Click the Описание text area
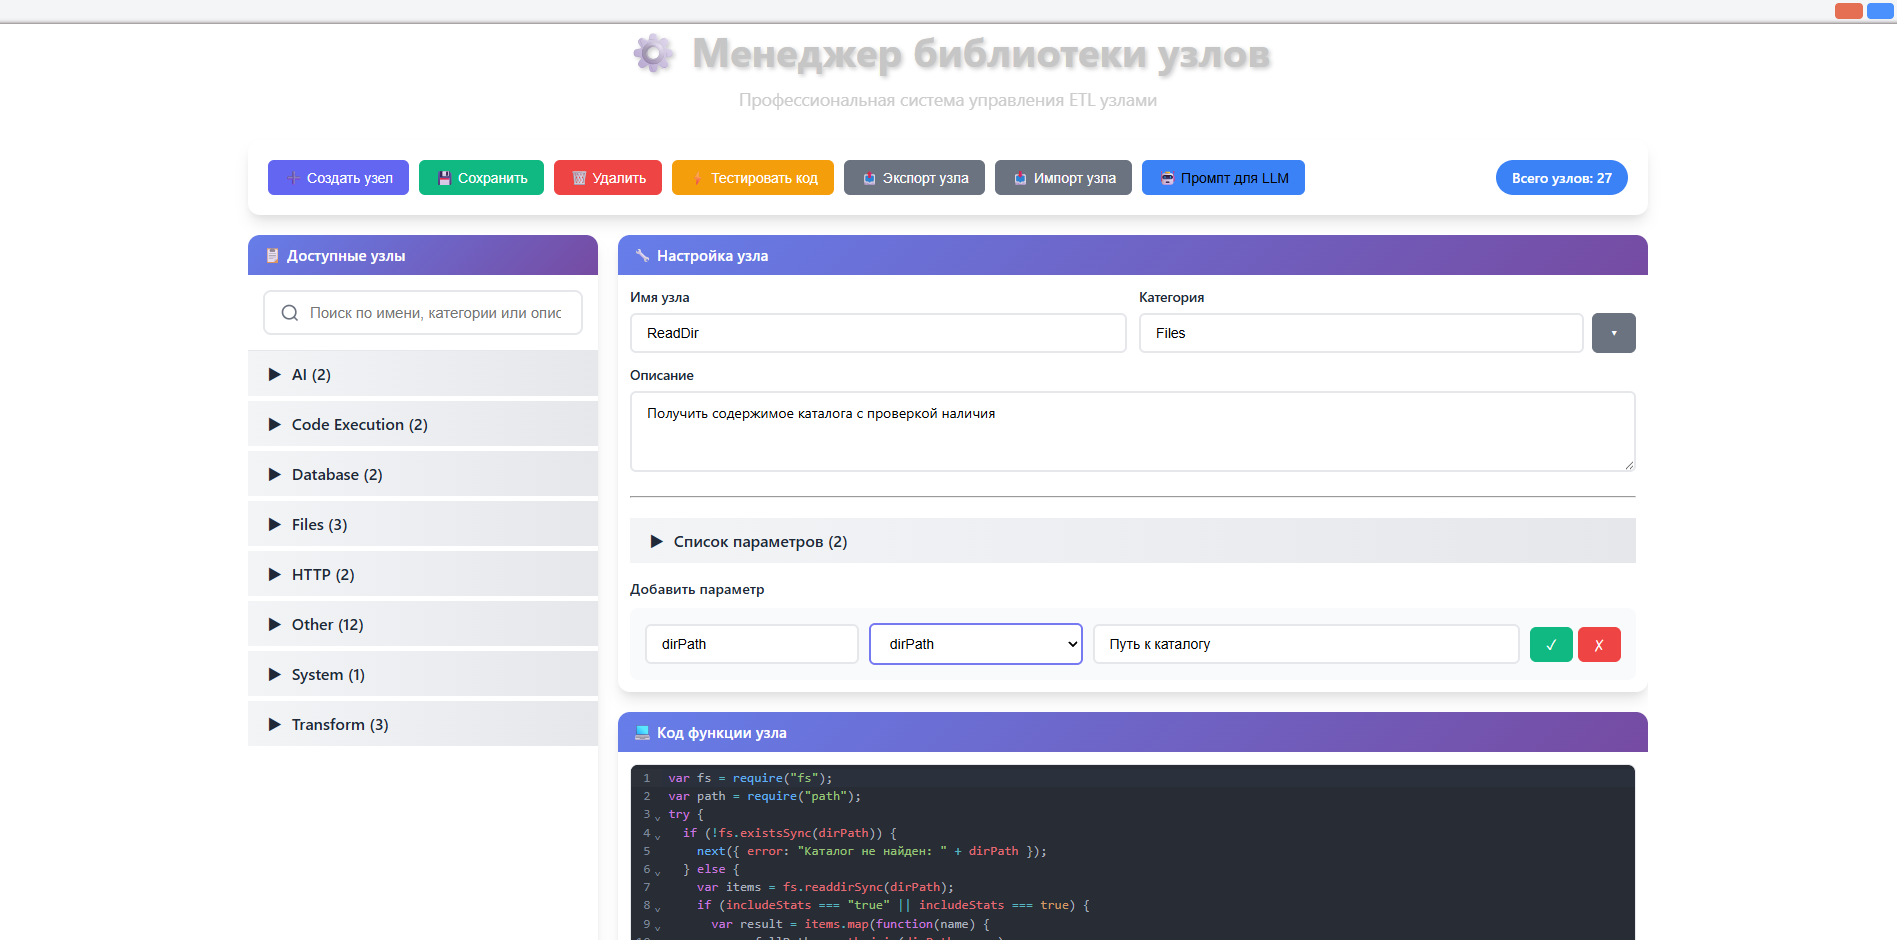 click(x=1132, y=431)
